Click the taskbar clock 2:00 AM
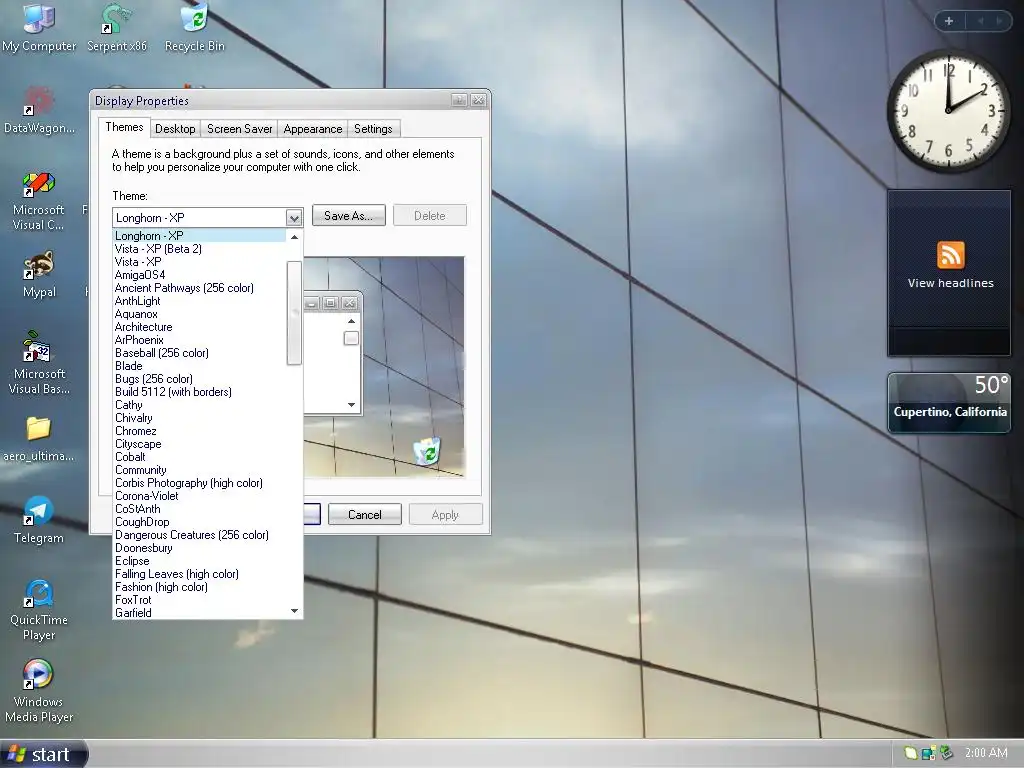This screenshot has height=768, width=1024. click(x=985, y=752)
